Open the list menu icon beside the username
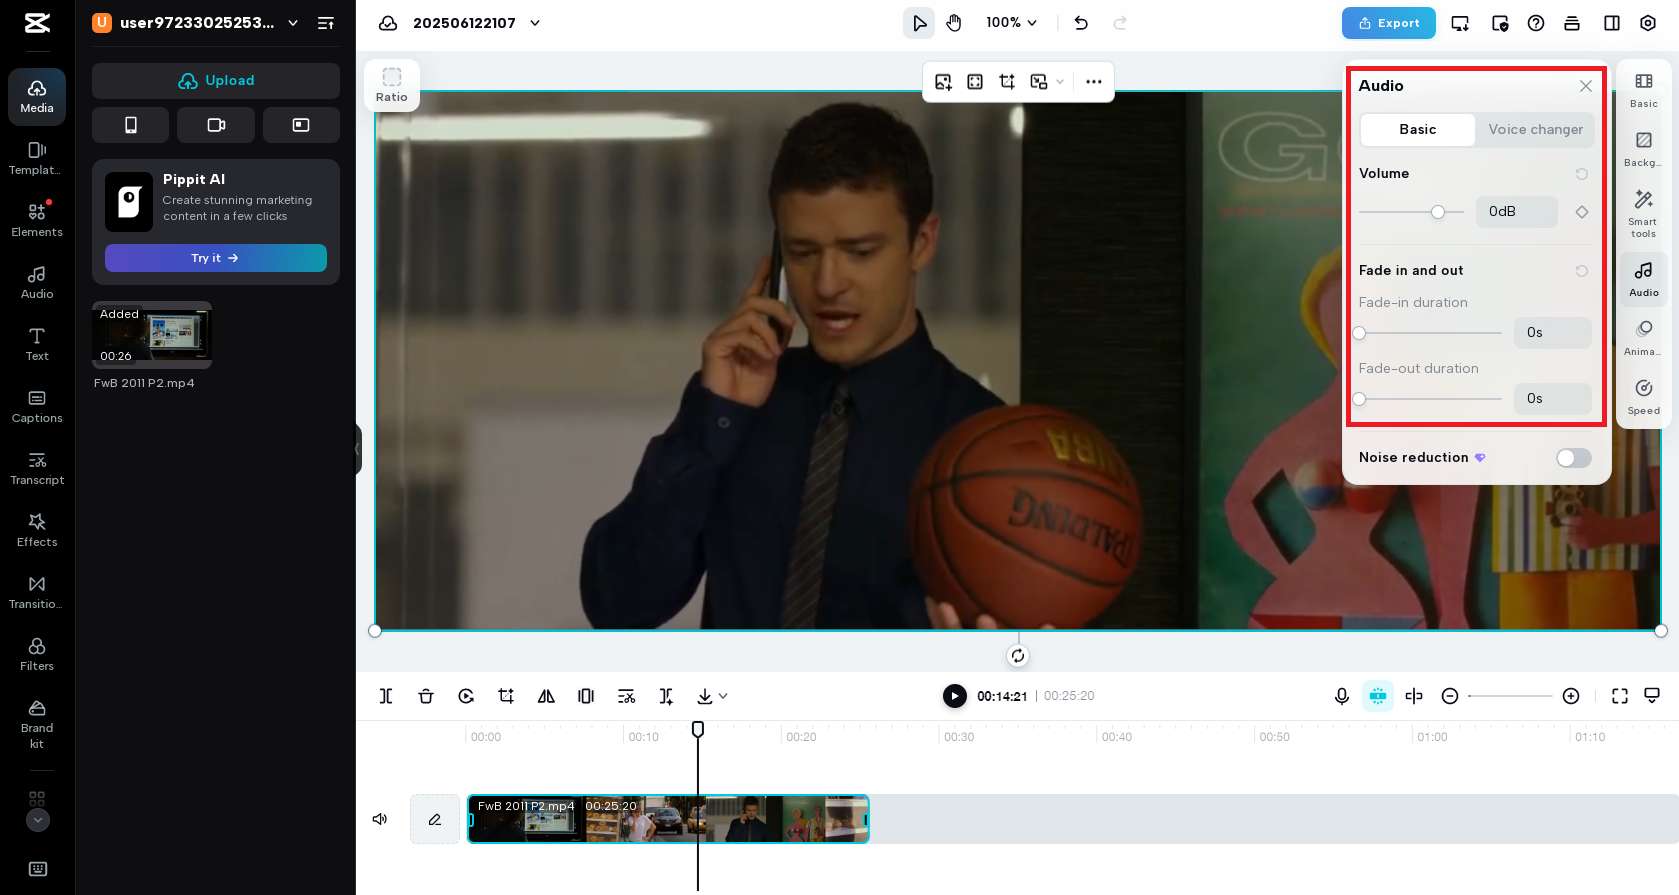The height and width of the screenshot is (895, 1679). 326,23
